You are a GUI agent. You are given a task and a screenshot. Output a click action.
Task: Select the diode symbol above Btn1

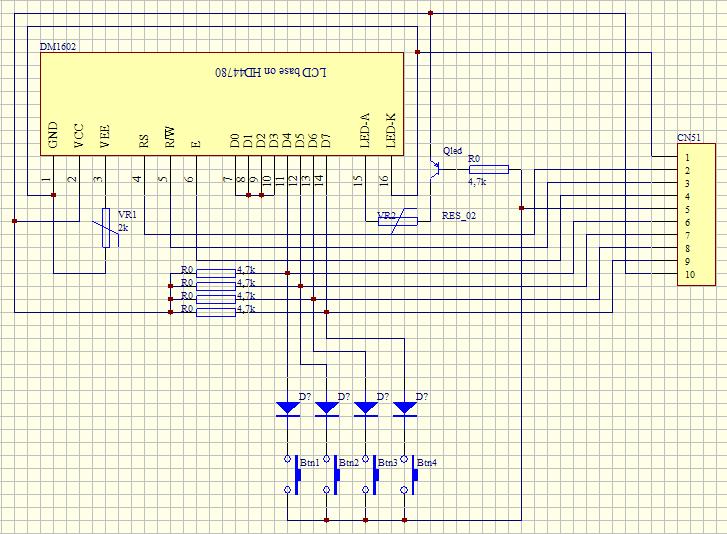[x=288, y=408]
